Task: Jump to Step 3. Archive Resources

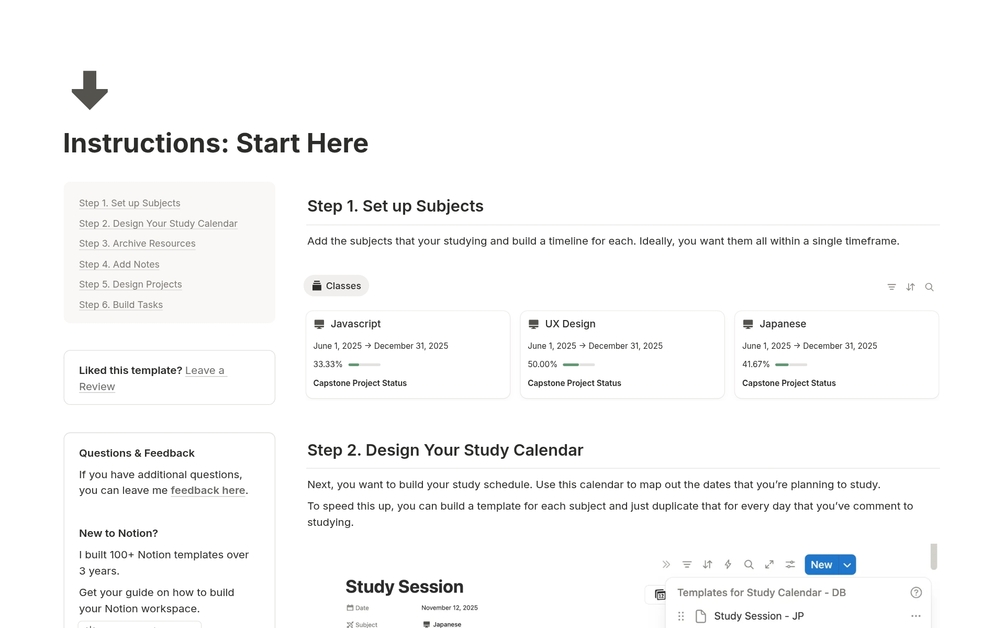Action: (x=137, y=244)
